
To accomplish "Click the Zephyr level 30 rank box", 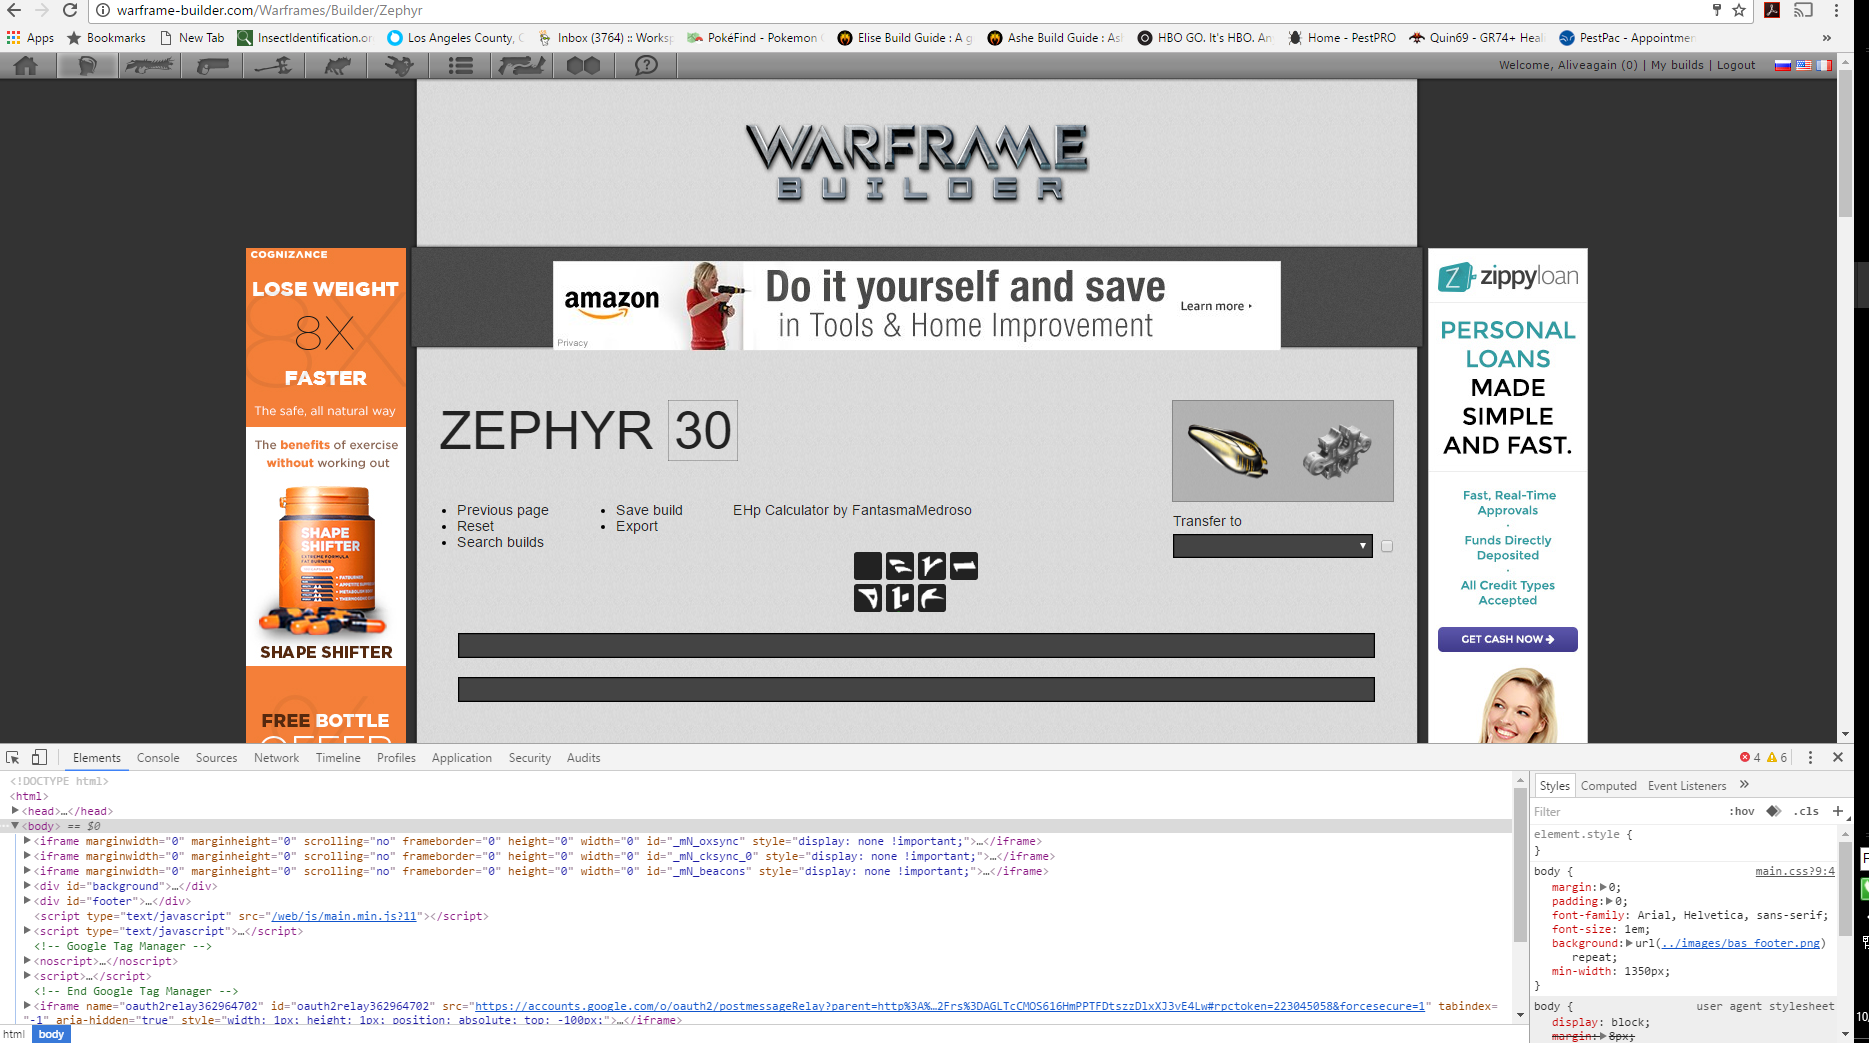I will coord(703,430).
